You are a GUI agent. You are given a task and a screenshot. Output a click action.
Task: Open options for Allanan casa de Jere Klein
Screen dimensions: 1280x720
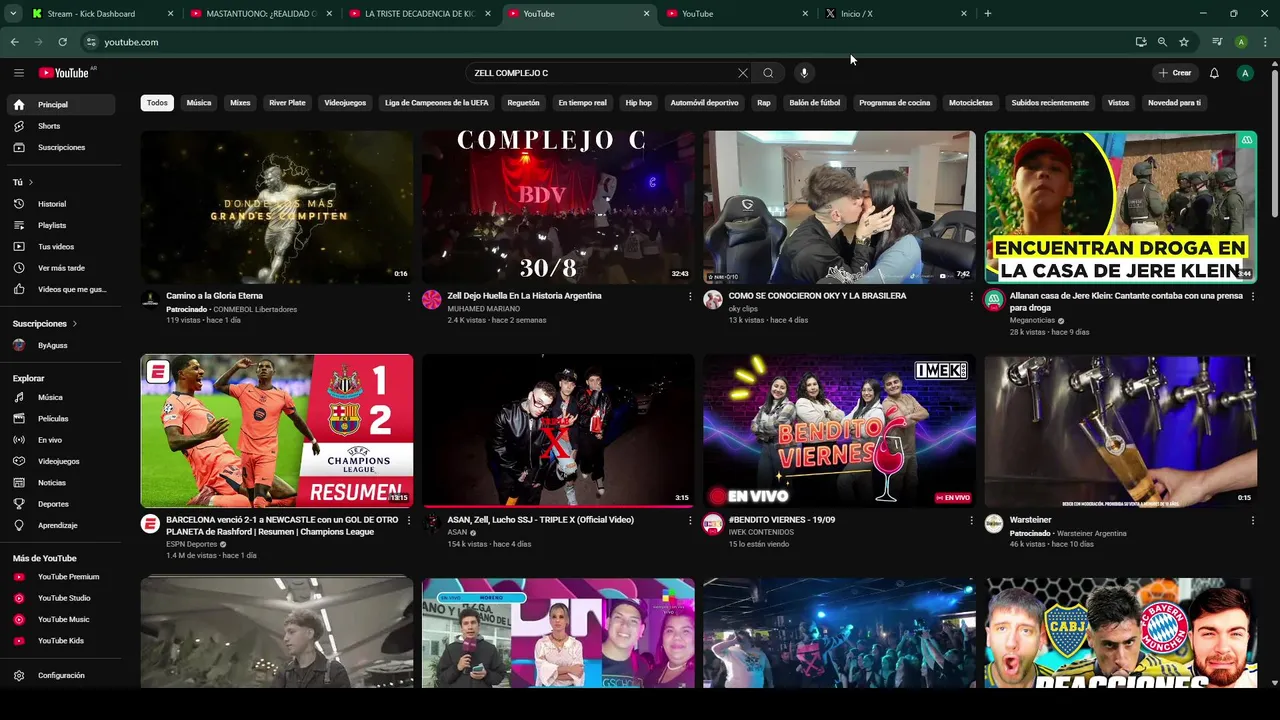click(1252, 297)
